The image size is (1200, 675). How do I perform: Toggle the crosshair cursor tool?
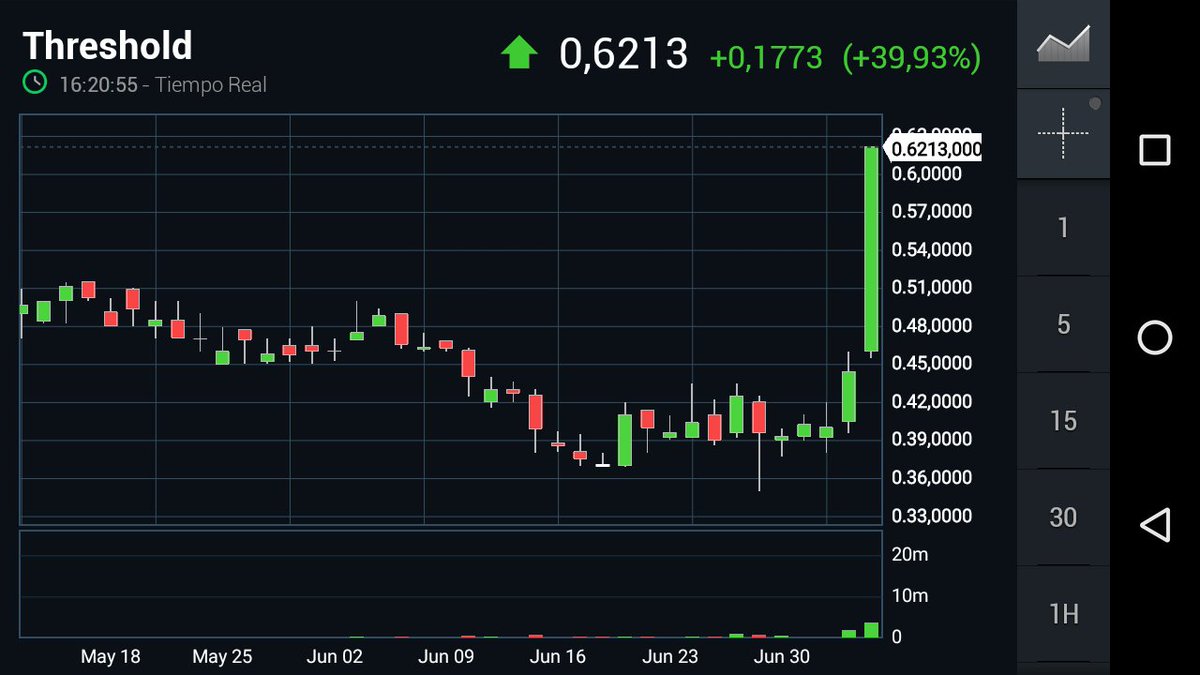pos(1063,132)
